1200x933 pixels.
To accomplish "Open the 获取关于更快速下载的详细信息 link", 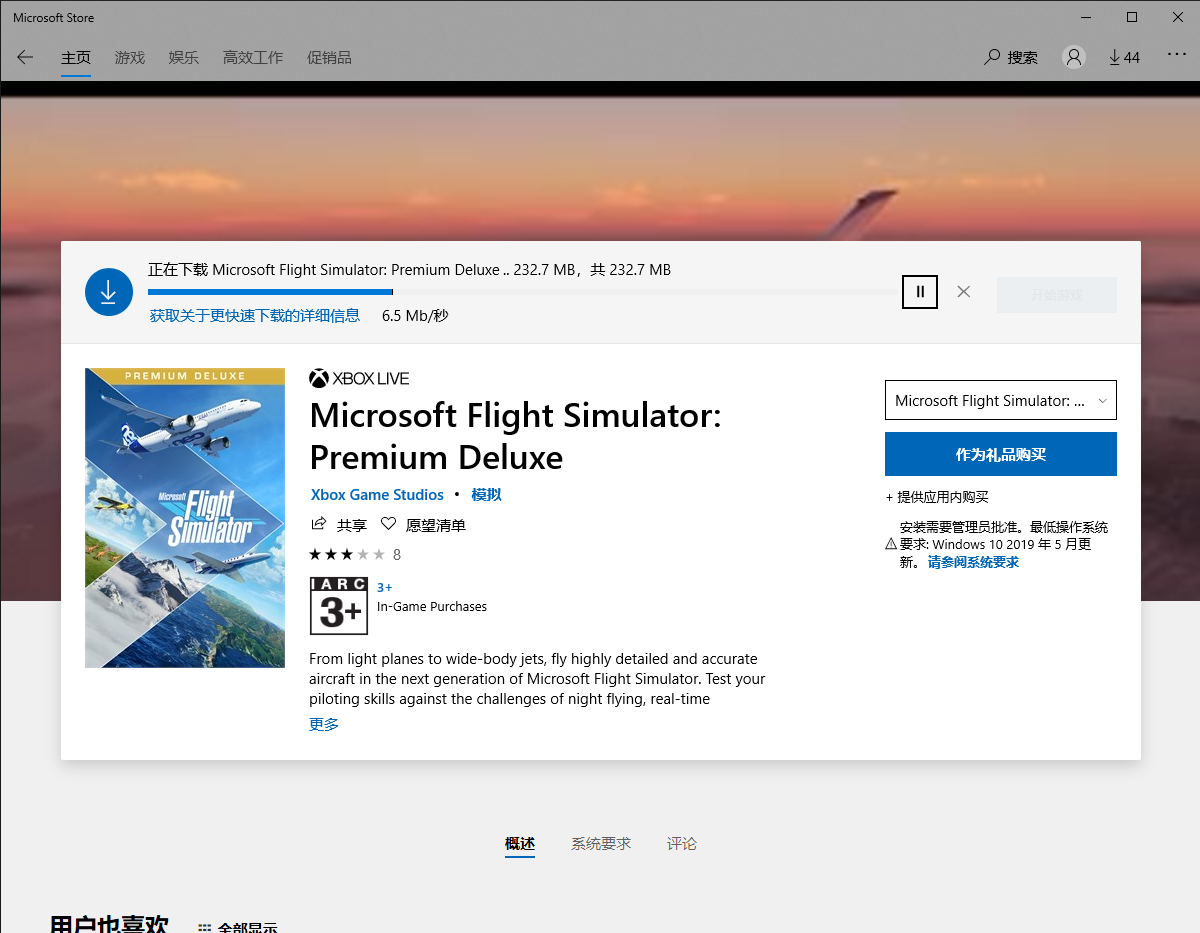I will tap(255, 316).
